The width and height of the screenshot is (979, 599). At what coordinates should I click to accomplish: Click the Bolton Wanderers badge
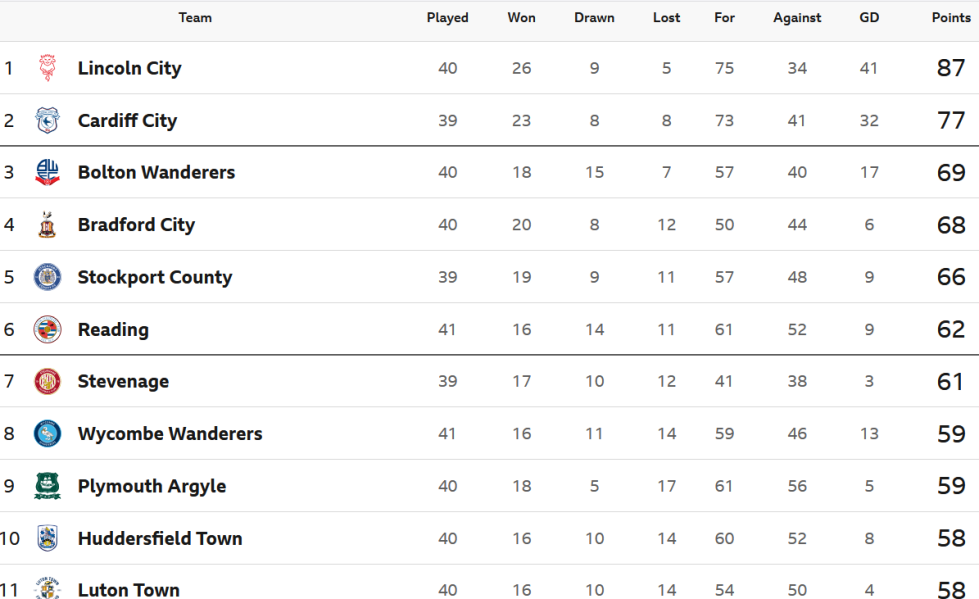[47, 172]
